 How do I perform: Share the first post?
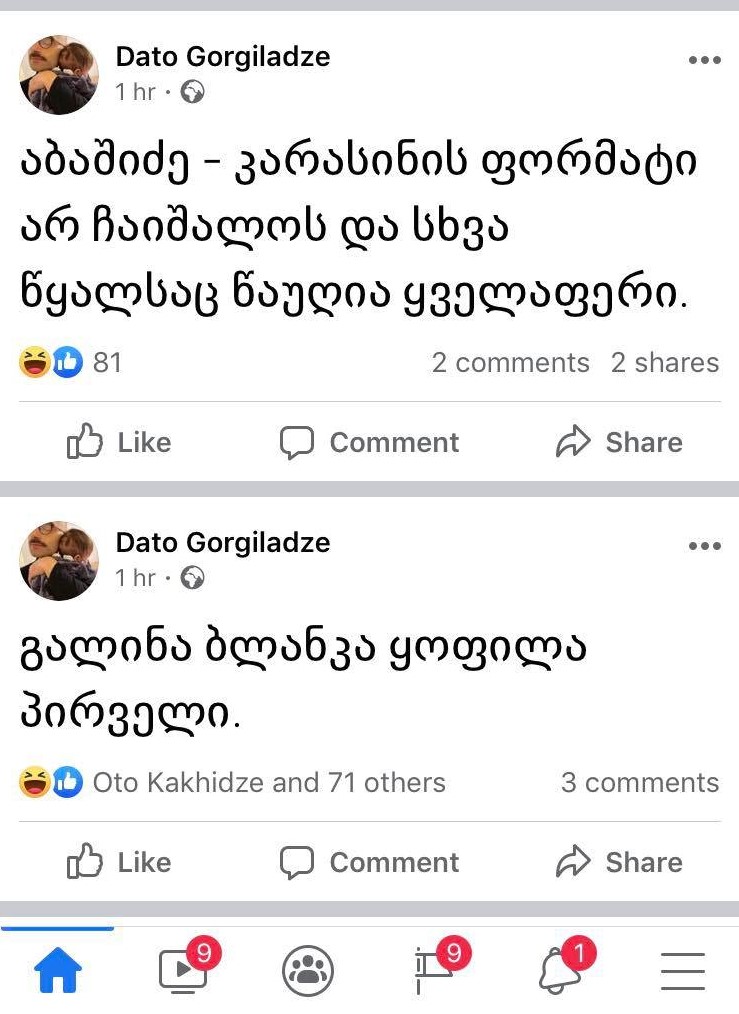click(619, 442)
